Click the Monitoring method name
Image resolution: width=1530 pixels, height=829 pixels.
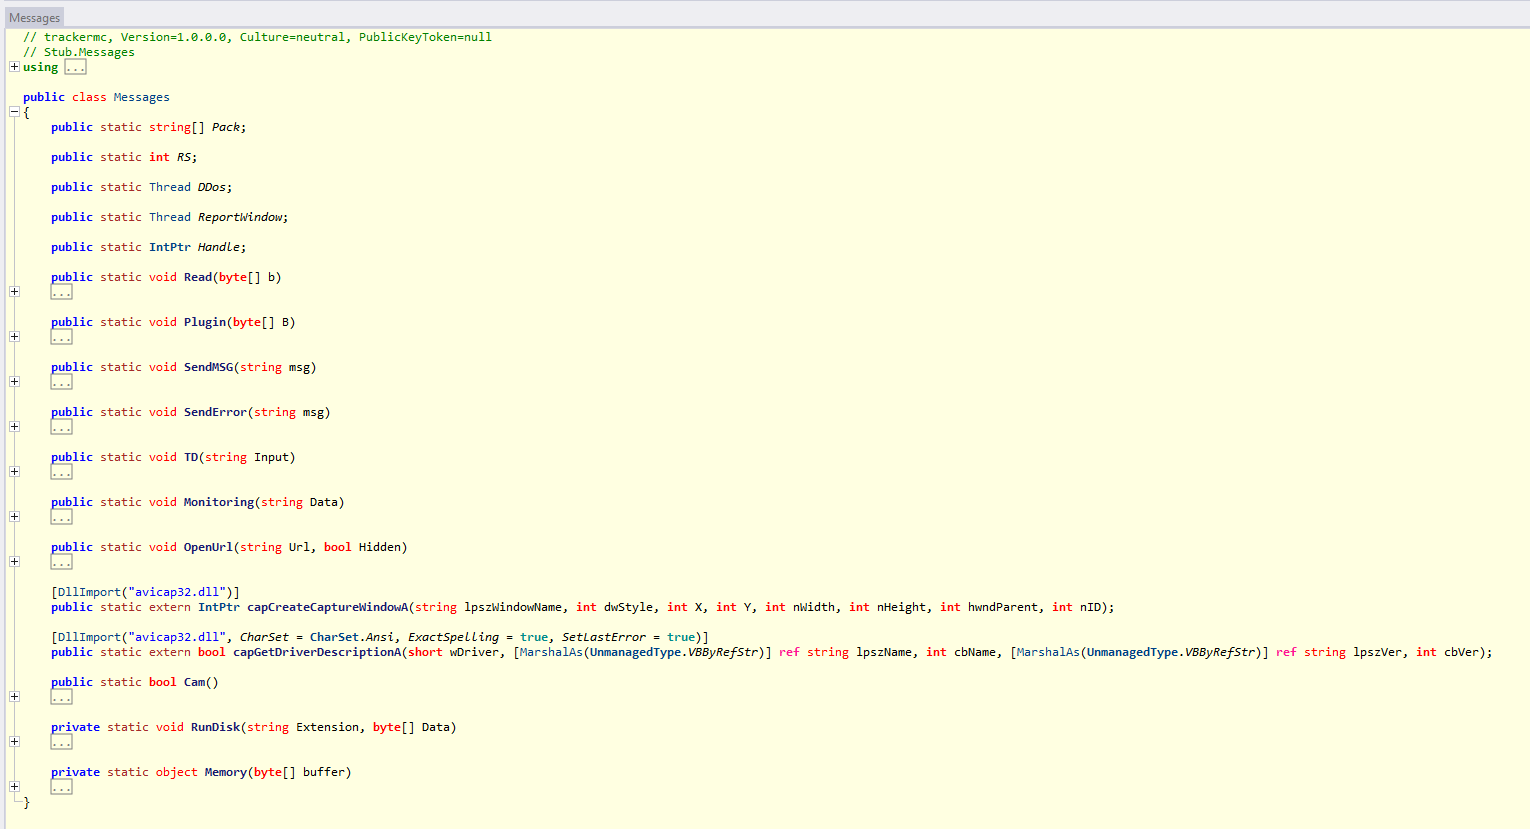219,502
